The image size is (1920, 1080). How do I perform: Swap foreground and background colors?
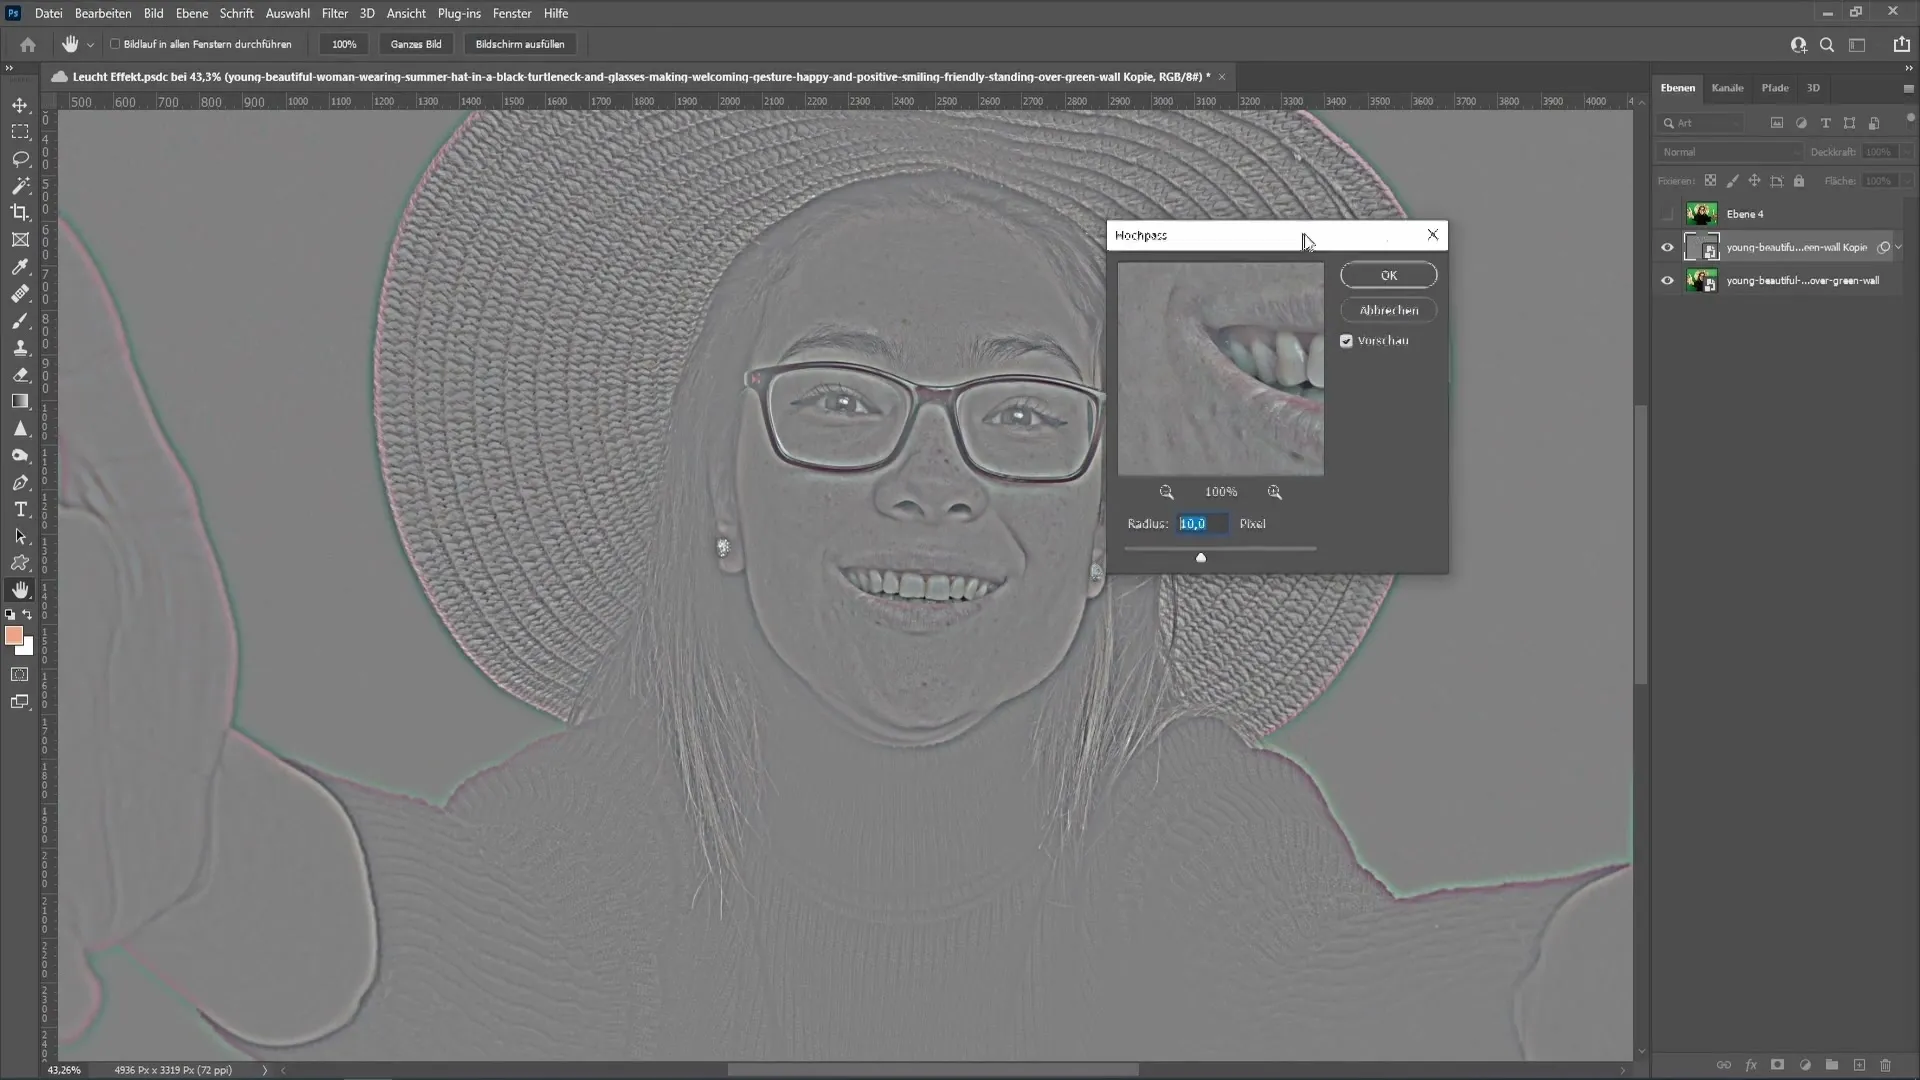pyautogui.click(x=28, y=615)
